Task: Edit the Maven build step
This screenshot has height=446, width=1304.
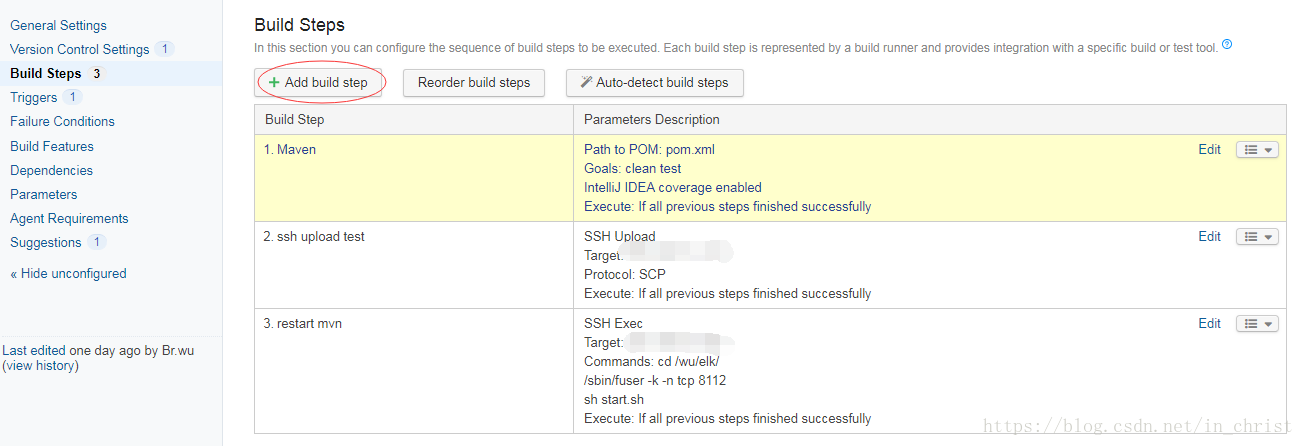Action: [1209, 149]
